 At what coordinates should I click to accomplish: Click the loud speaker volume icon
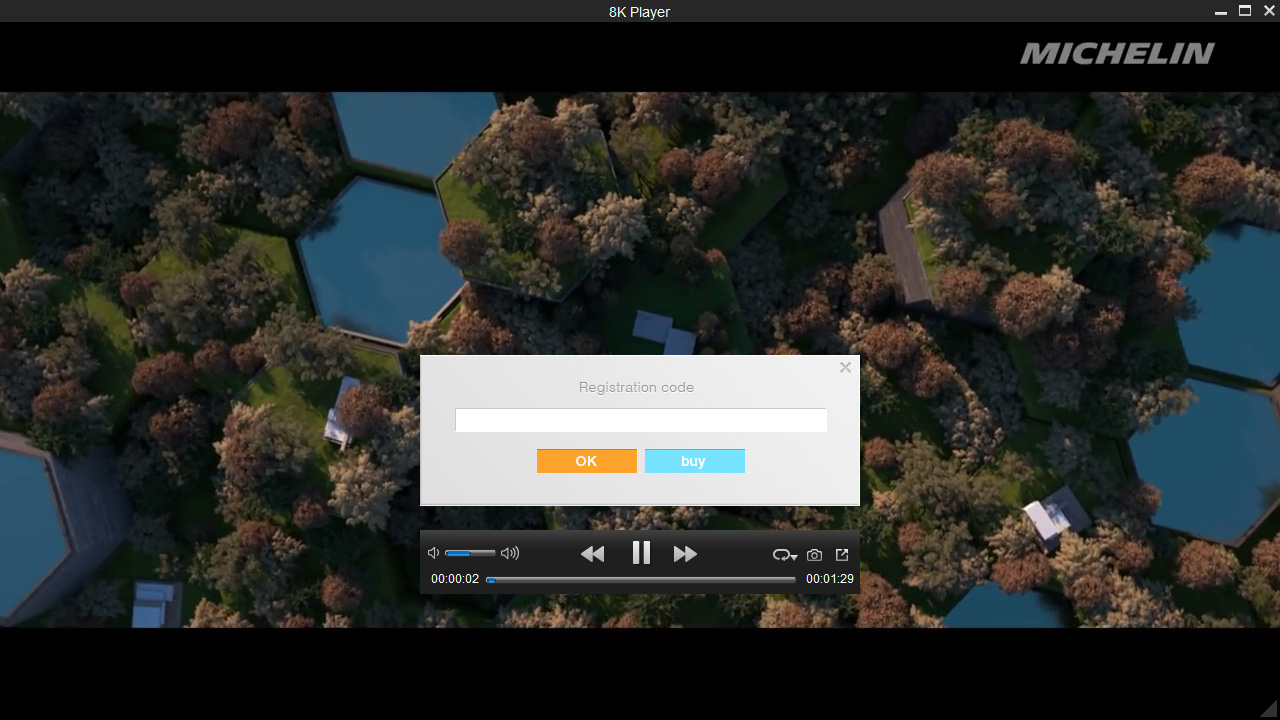coord(510,553)
